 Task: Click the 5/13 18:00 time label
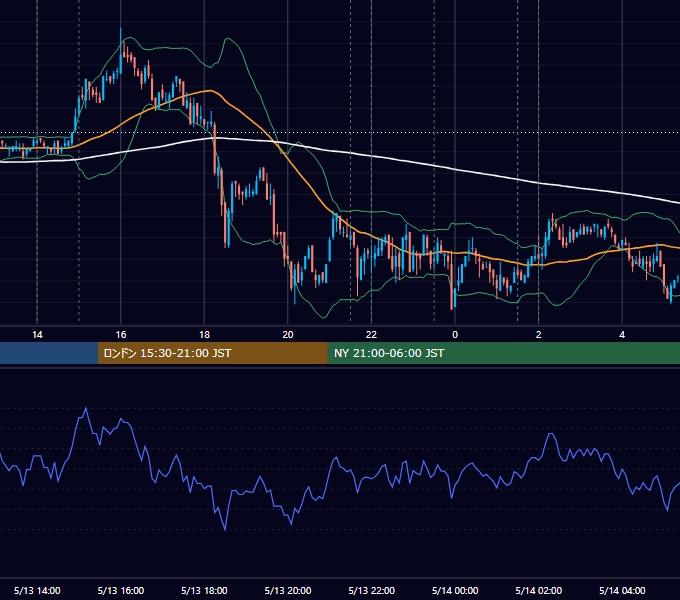204,590
